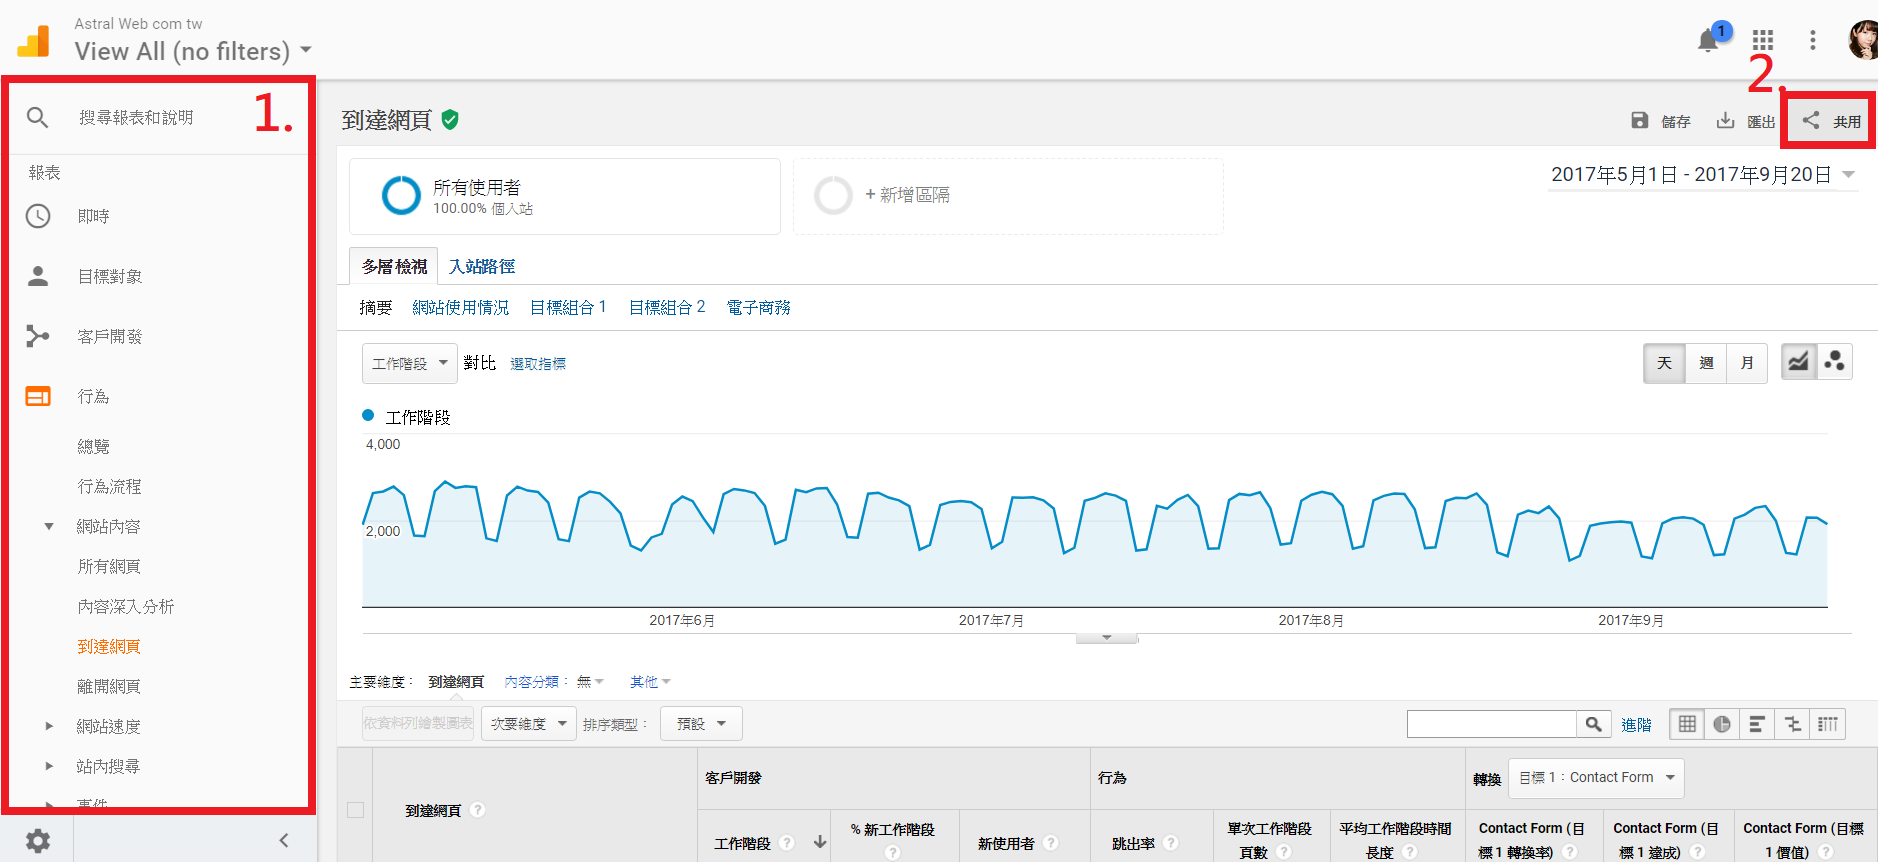Screen dimensions: 1878x862
Task: Tick the table header select-all checkbox
Action: (355, 810)
